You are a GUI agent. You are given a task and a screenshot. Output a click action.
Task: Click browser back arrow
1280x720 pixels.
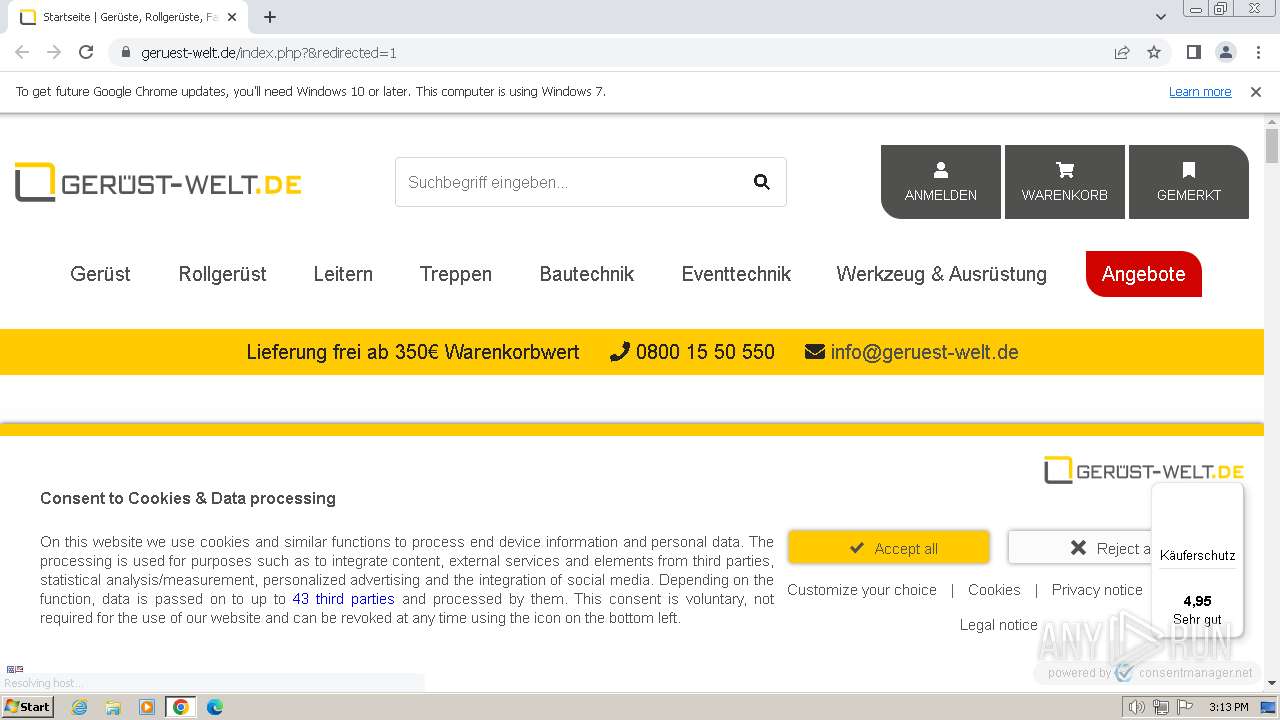click(x=22, y=53)
